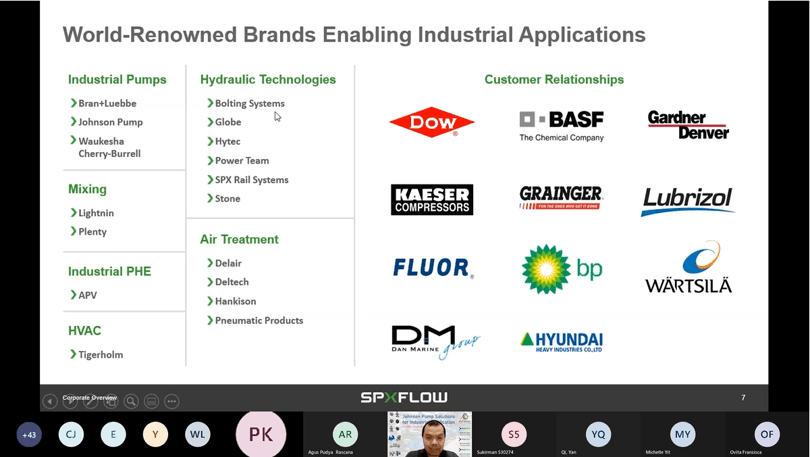Open the see all slides grid button
Viewport: 810px width, 457px height.
(111, 401)
